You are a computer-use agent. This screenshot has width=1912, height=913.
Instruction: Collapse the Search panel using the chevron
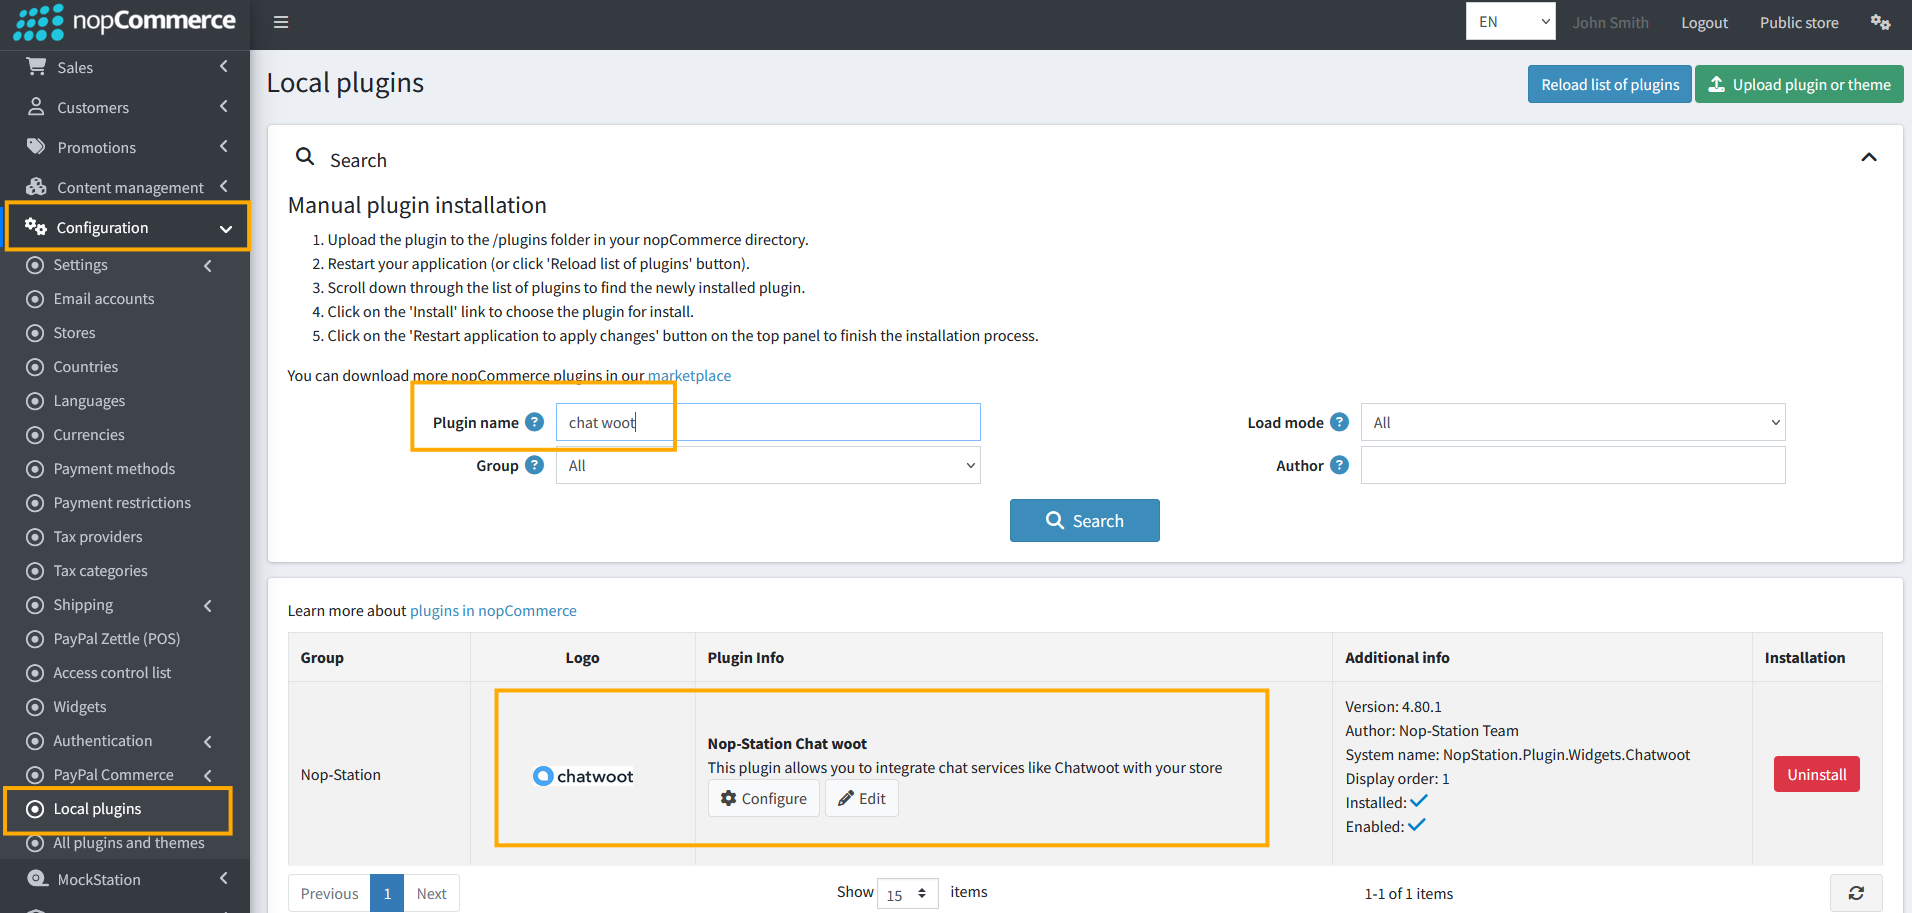(x=1868, y=158)
